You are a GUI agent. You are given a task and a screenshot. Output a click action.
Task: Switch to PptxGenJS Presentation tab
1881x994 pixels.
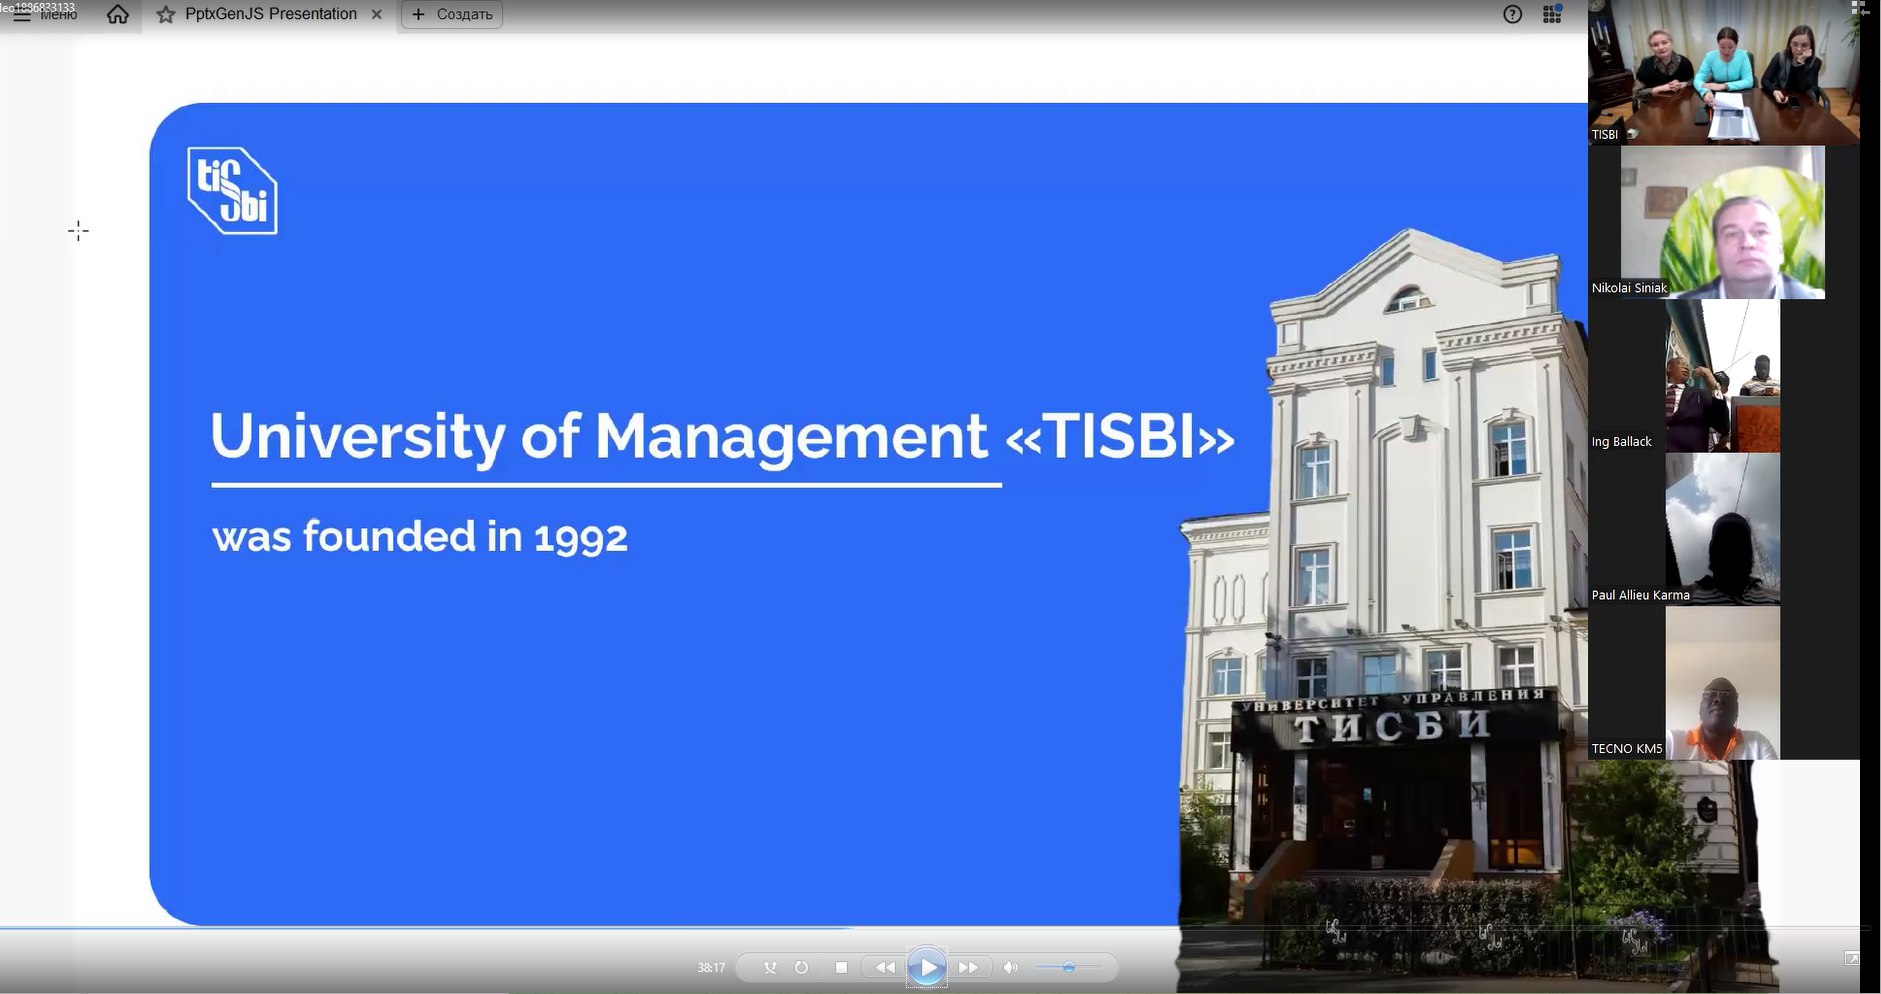pyautogui.click(x=271, y=14)
